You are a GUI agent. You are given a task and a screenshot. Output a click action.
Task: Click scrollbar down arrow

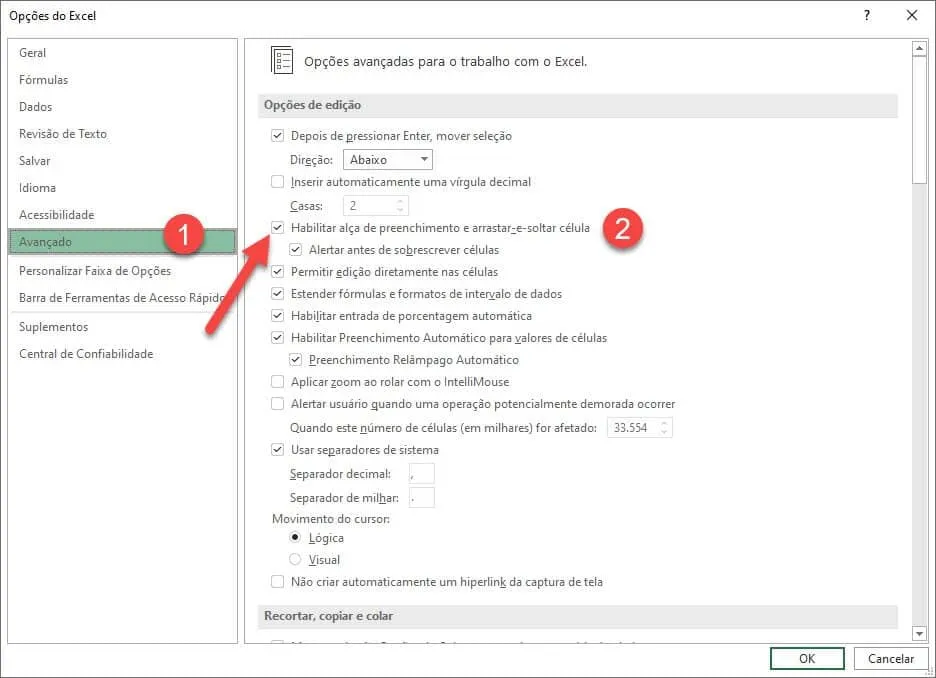tap(919, 633)
